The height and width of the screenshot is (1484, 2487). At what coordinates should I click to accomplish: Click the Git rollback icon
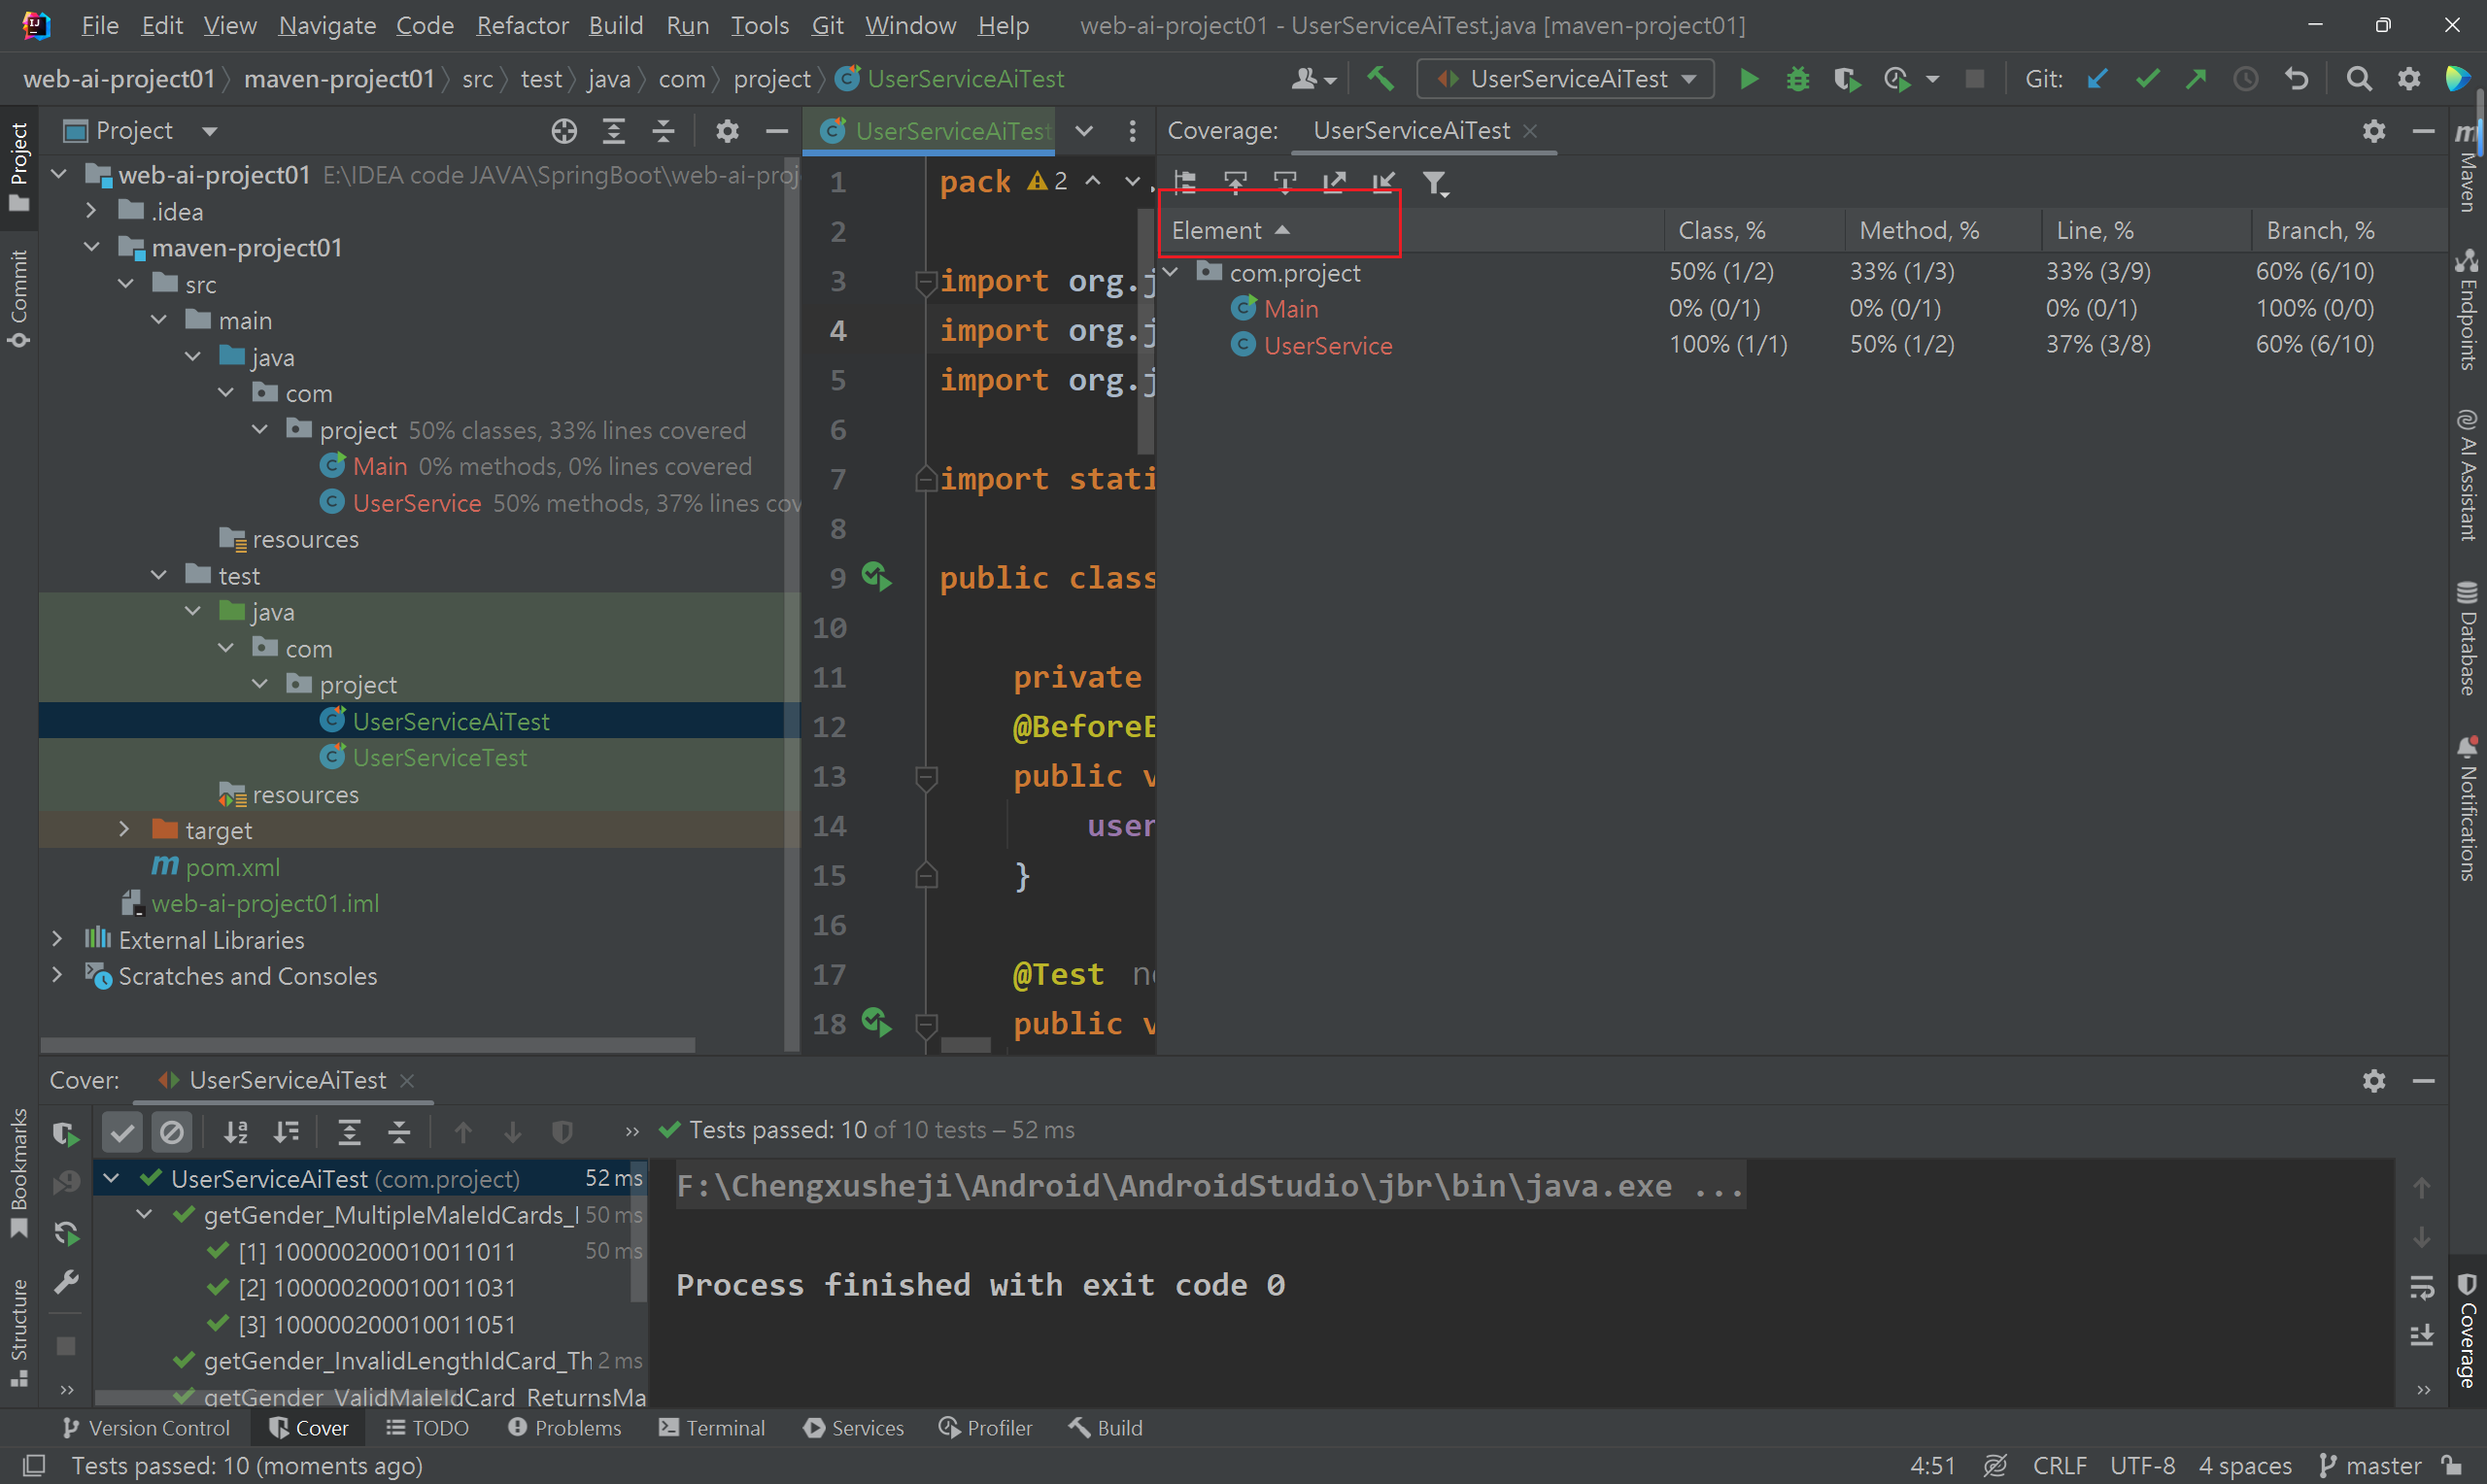click(x=2296, y=79)
